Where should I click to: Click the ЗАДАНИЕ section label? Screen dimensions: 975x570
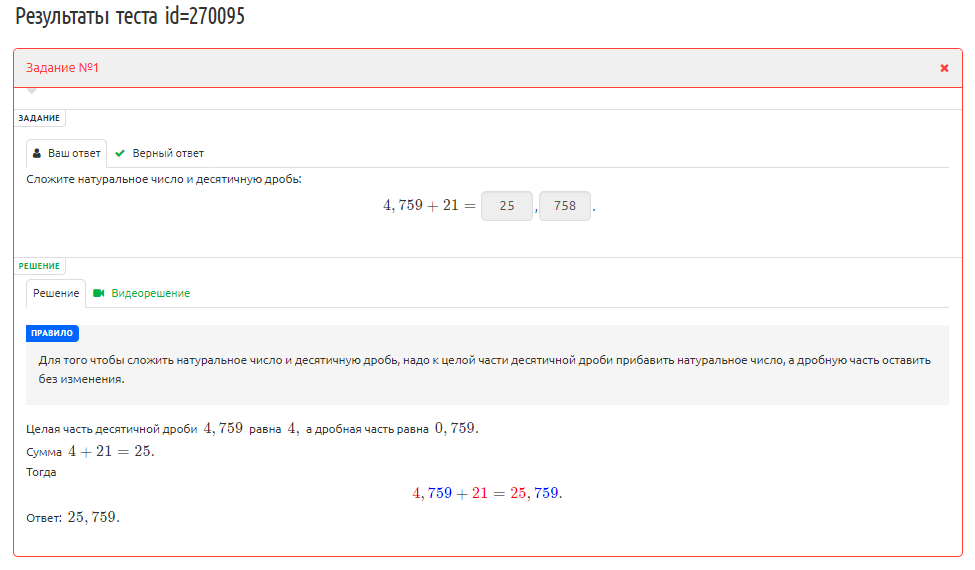39,118
